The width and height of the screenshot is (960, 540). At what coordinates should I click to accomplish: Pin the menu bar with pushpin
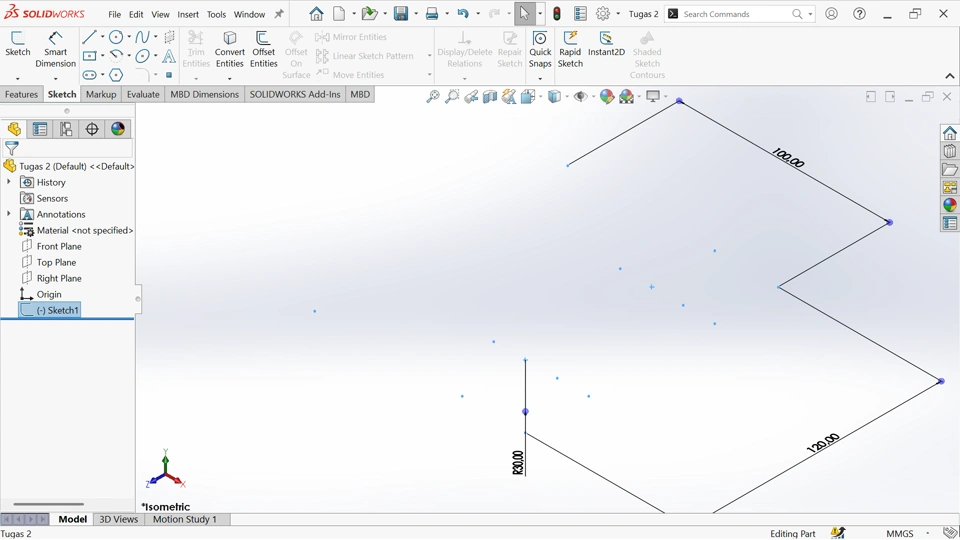click(x=279, y=13)
